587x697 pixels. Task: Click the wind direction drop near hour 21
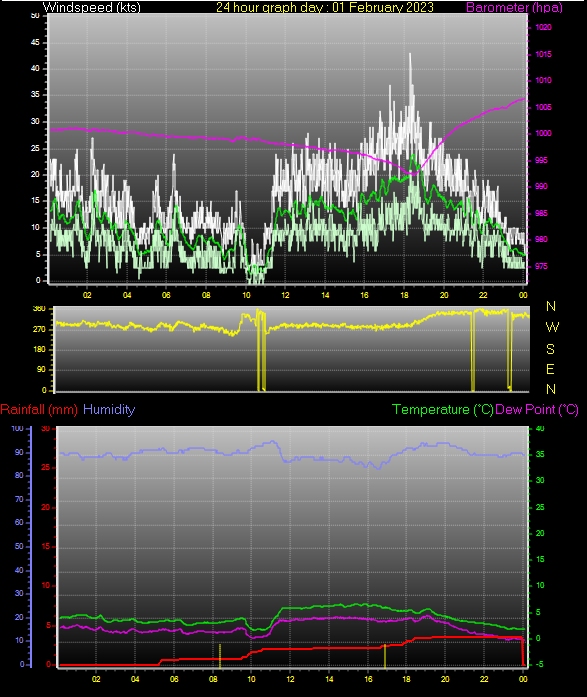click(473, 351)
